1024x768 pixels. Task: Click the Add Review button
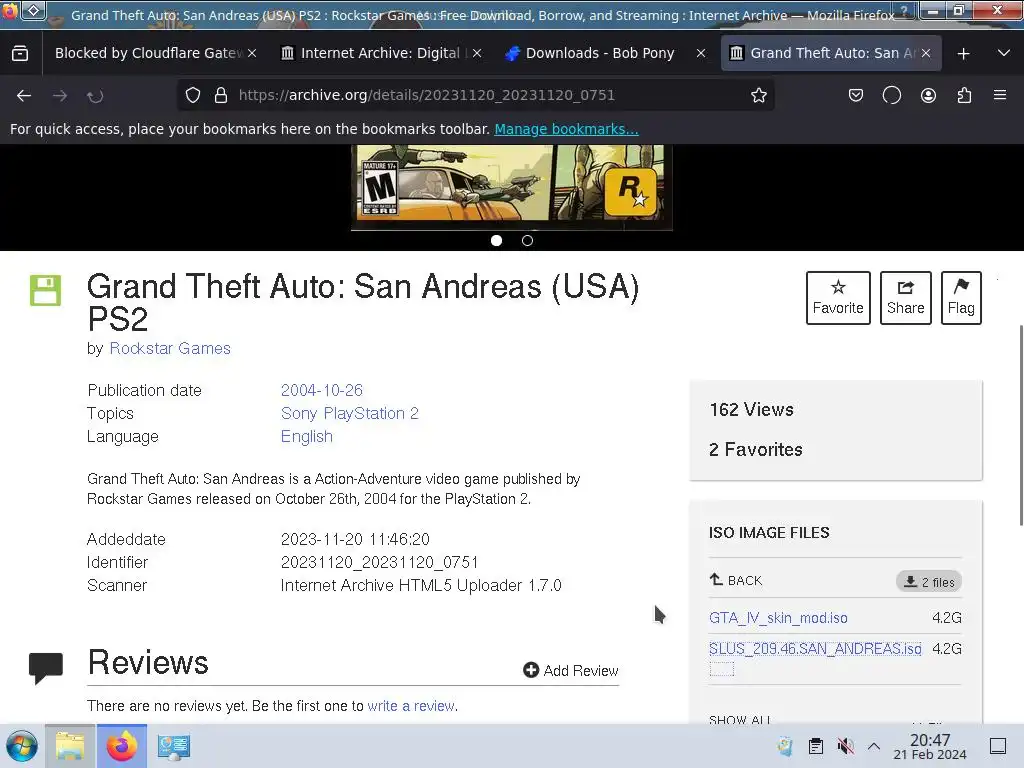tap(571, 671)
